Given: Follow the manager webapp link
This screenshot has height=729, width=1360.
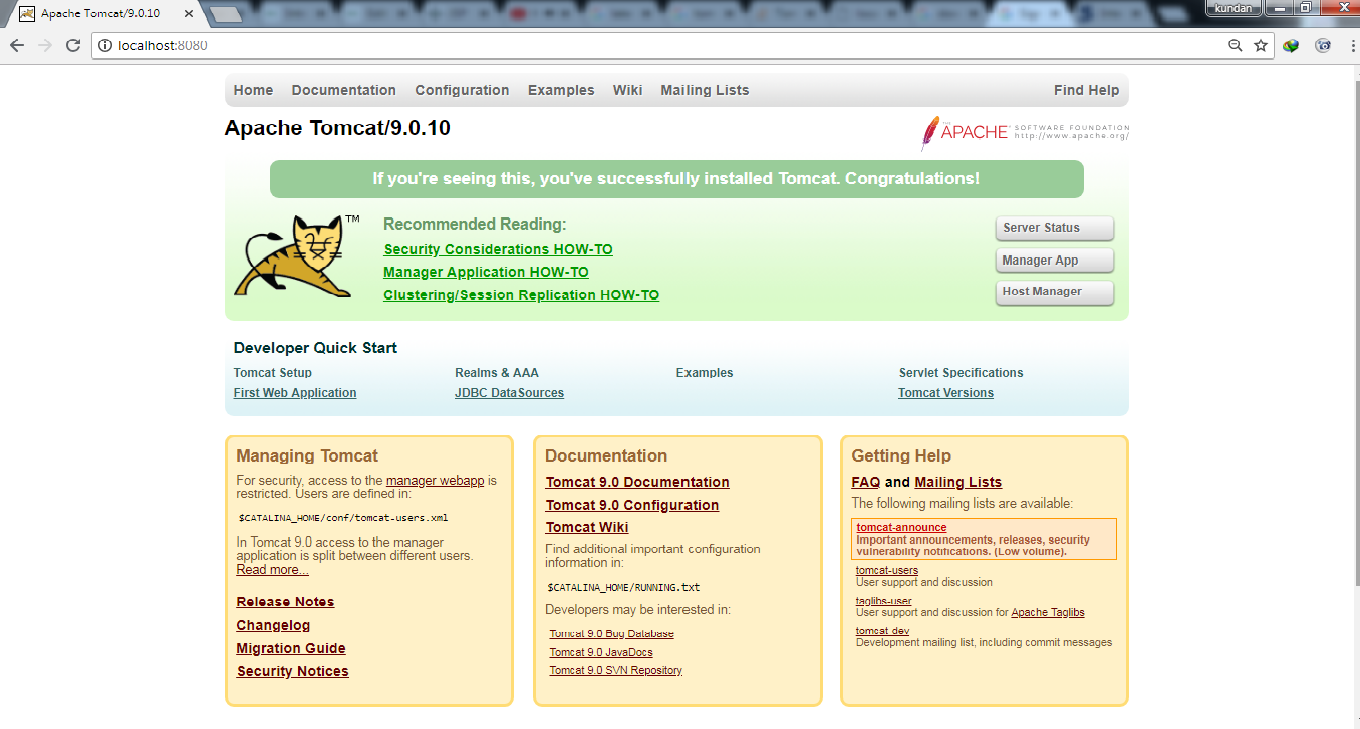Looking at the screenshot, I should (x=435, y=481).
